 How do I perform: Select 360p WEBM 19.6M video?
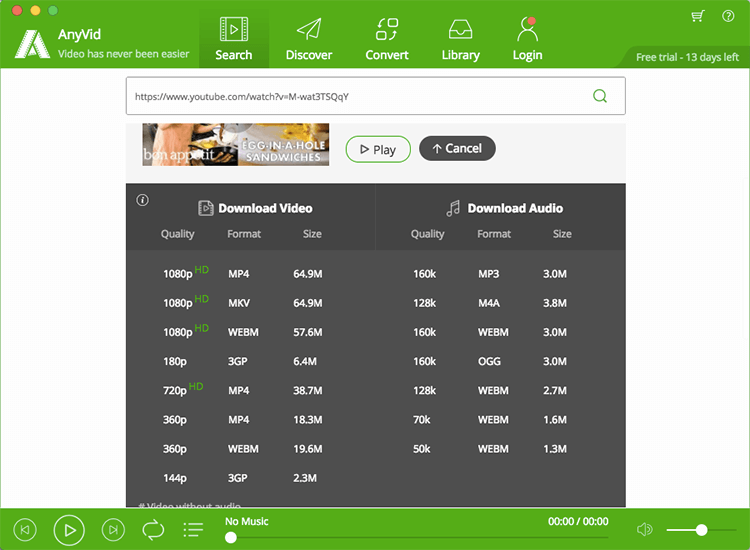[x=251, y=449]
